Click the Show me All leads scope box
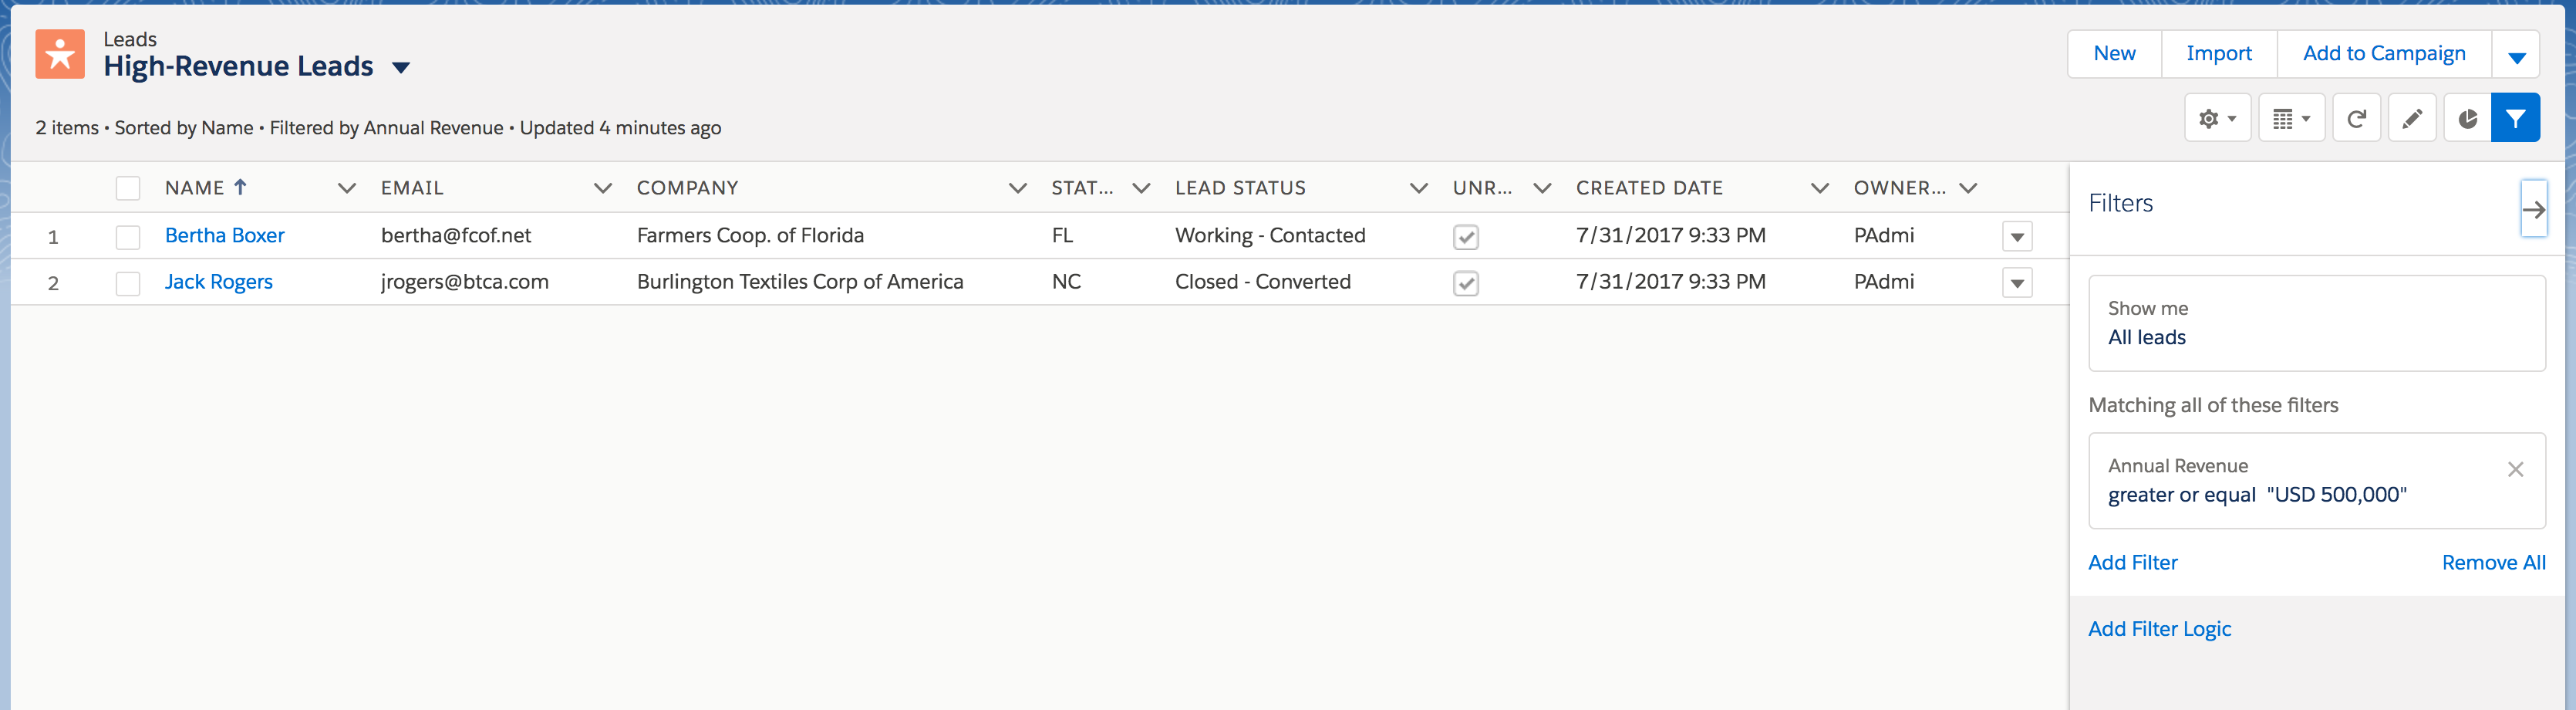This screenshot has width=2576, height=710. click(2316, 323)
